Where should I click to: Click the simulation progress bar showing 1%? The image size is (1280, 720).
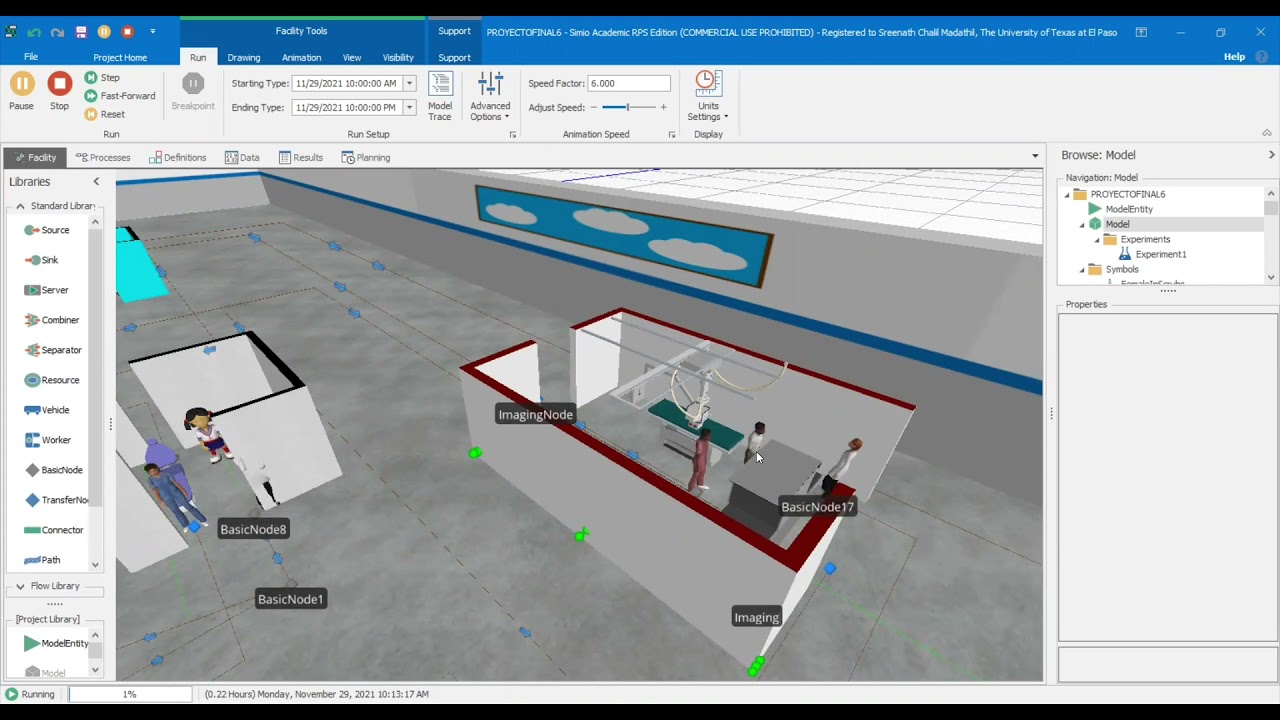click(130, 694)
